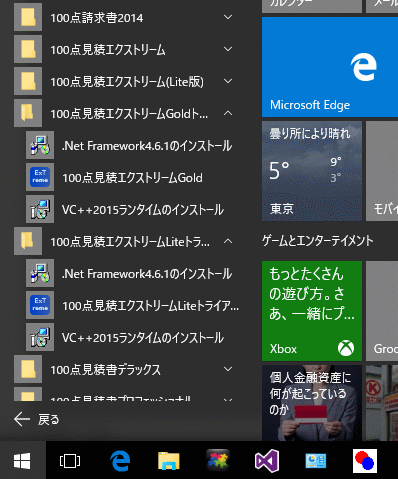Open the blue monitor-chart taskbar app
The image size is (398, 479).
pos(316,461)
